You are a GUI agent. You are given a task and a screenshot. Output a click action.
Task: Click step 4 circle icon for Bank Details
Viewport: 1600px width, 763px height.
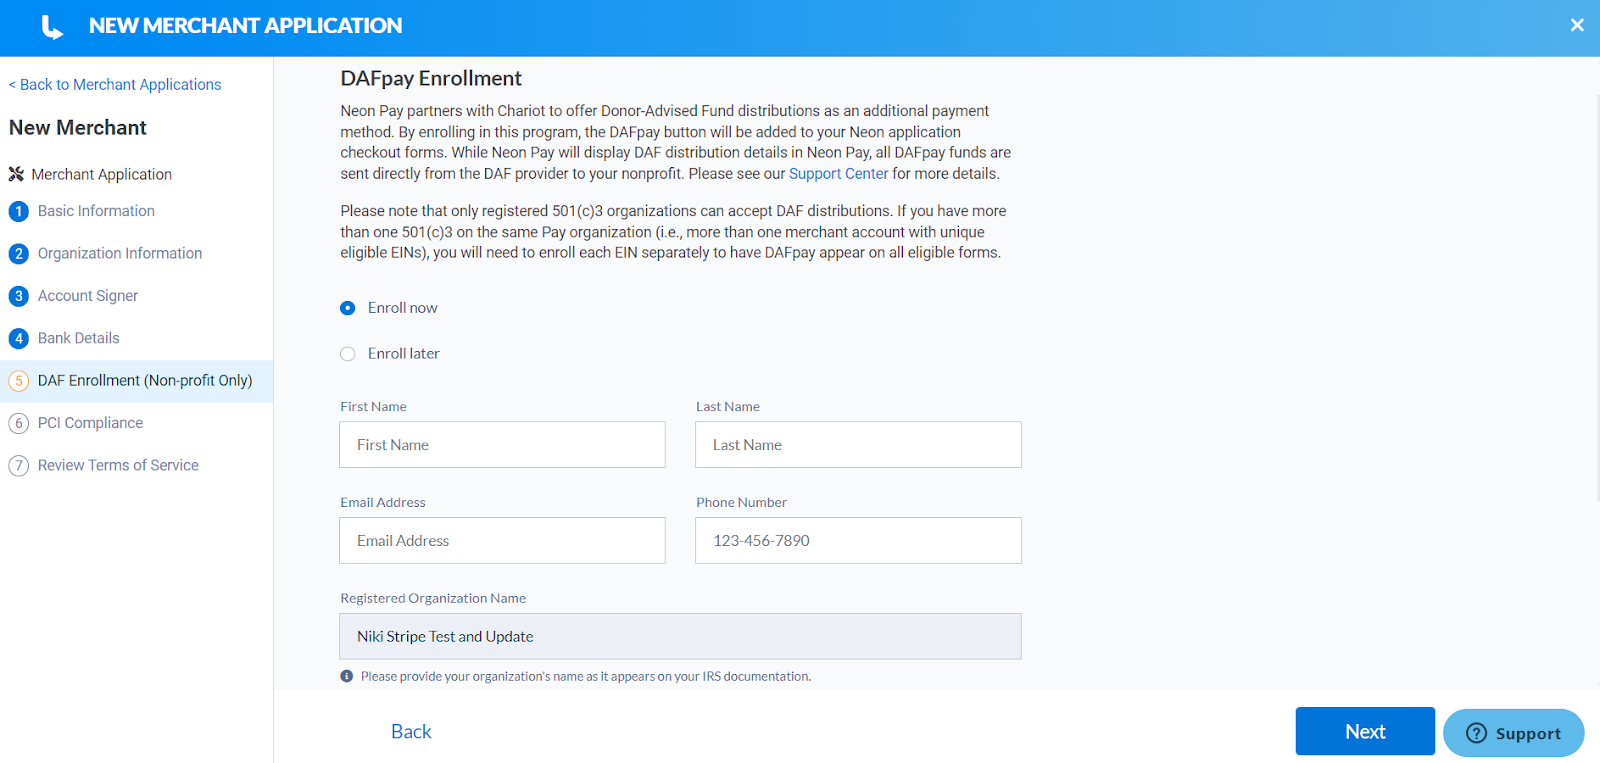tap(18, 338)
